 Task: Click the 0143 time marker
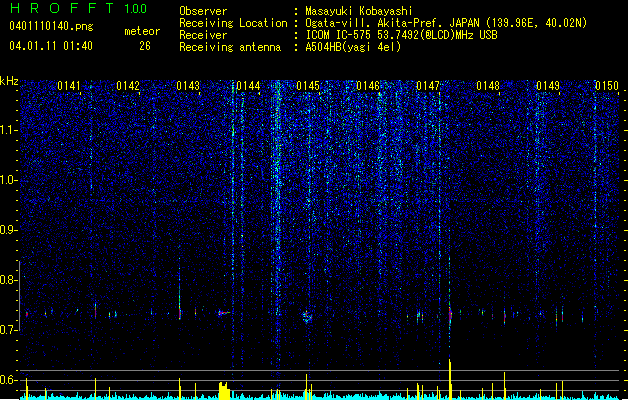188,86
